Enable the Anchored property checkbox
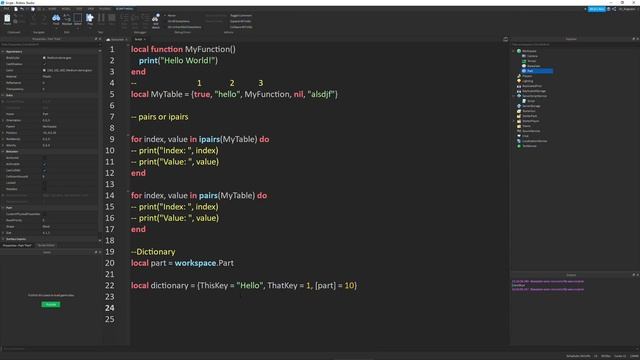 [x=44, y=158]
